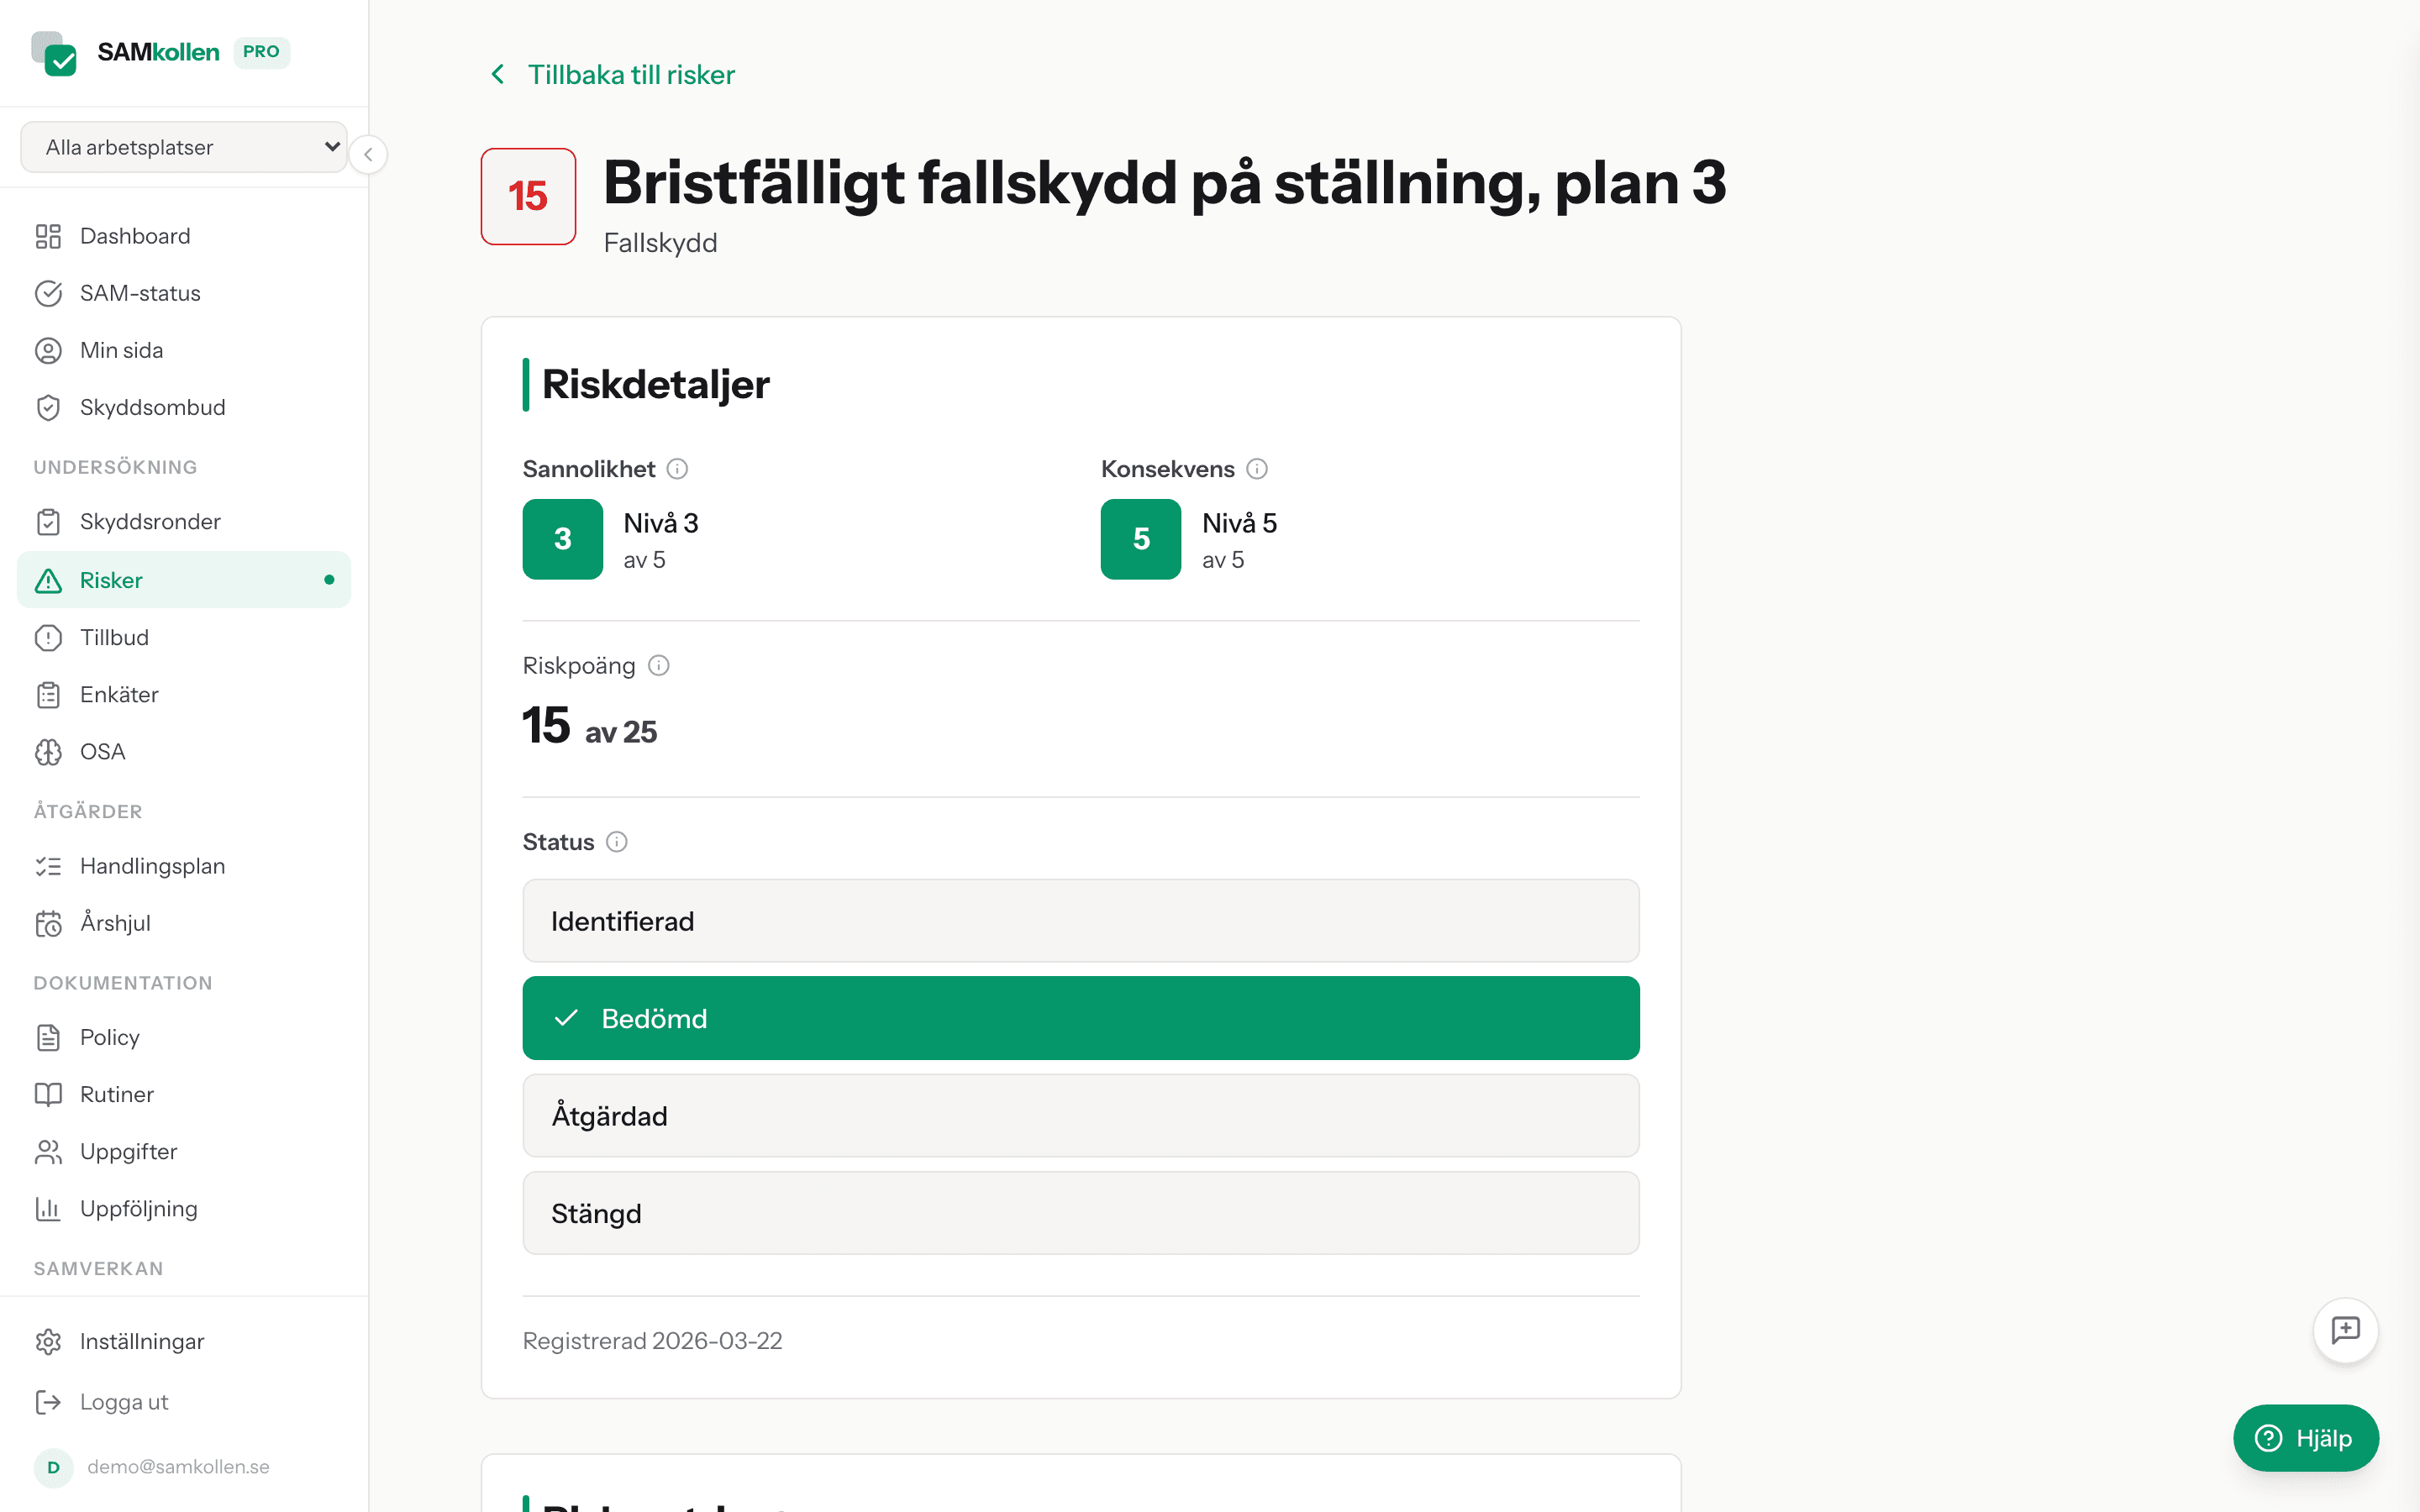
Task: Open the Hjälp support button
Action: (x=2305, y=1438)
